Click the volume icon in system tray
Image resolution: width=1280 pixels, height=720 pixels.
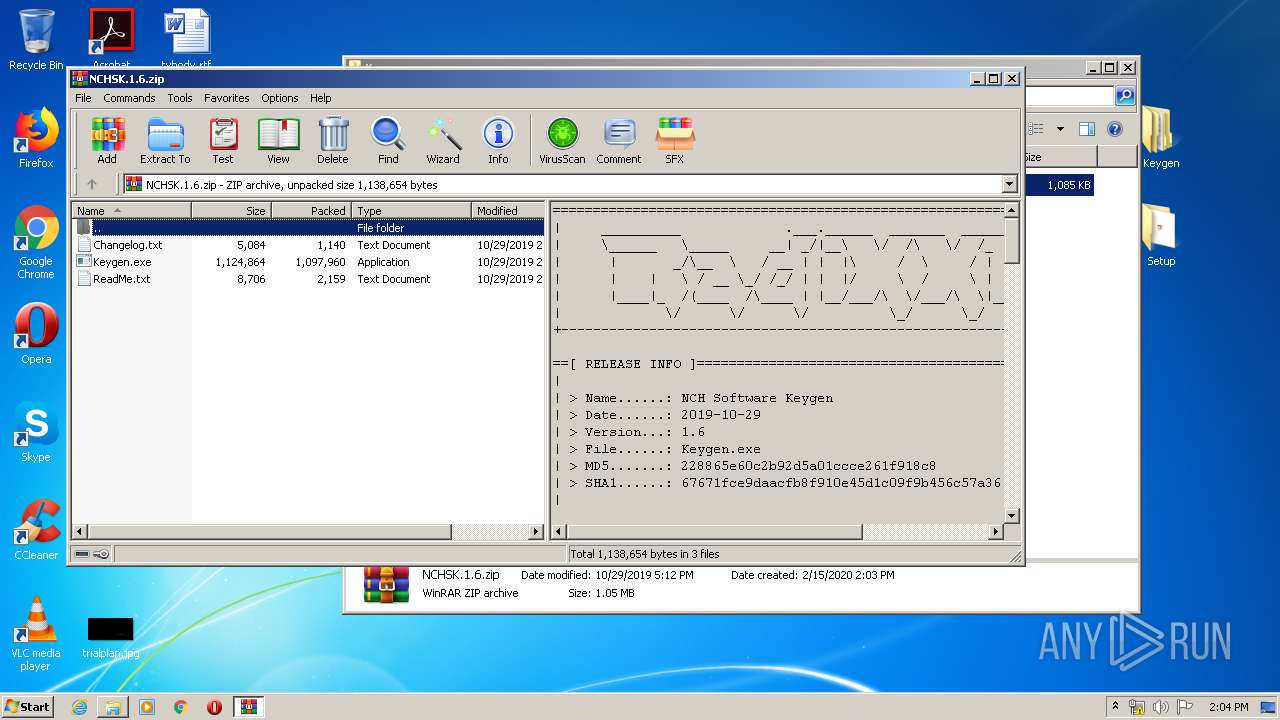1160,706
